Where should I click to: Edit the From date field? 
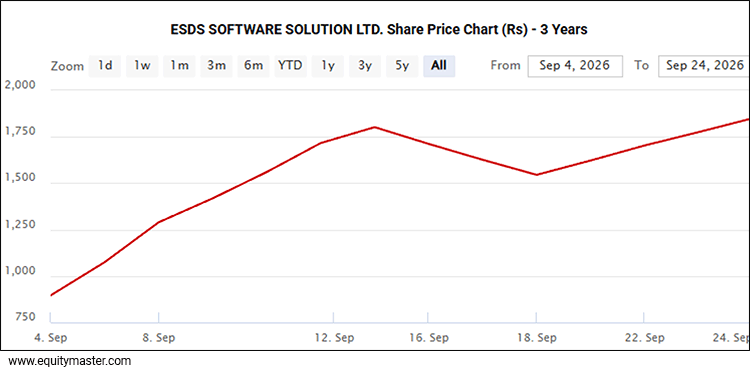tap(575, 66)
